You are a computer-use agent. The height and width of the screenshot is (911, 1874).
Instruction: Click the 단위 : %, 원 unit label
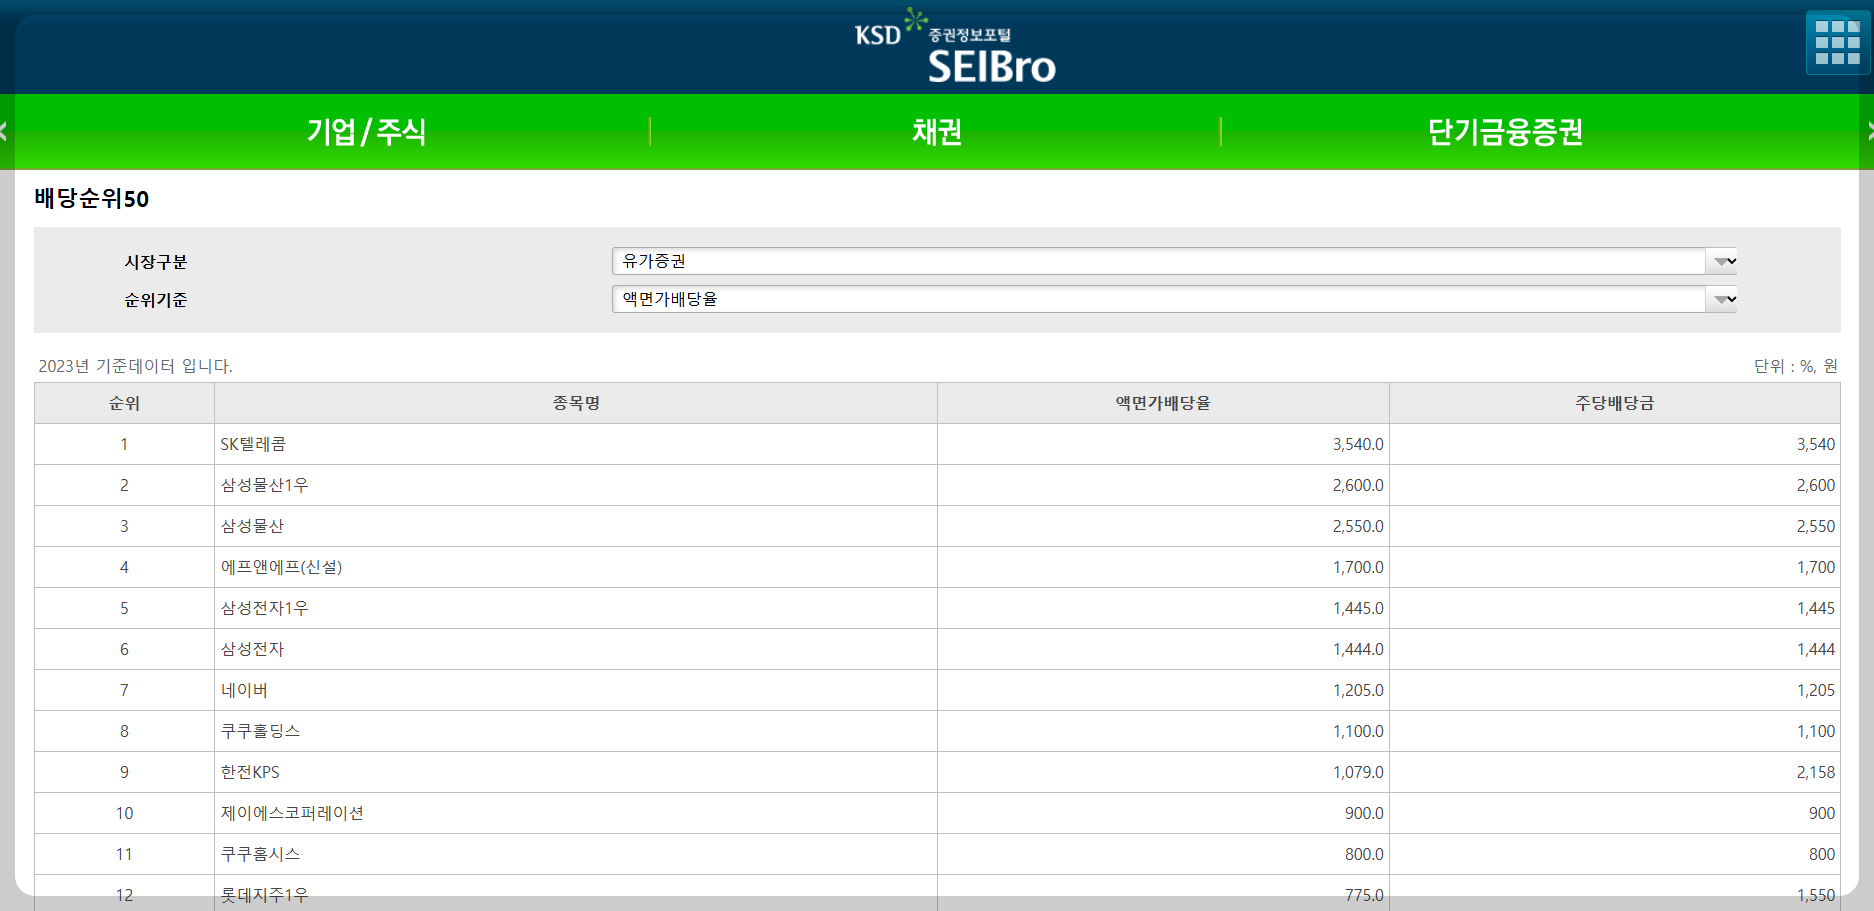pyautogui.click(x=1796, y=366)
